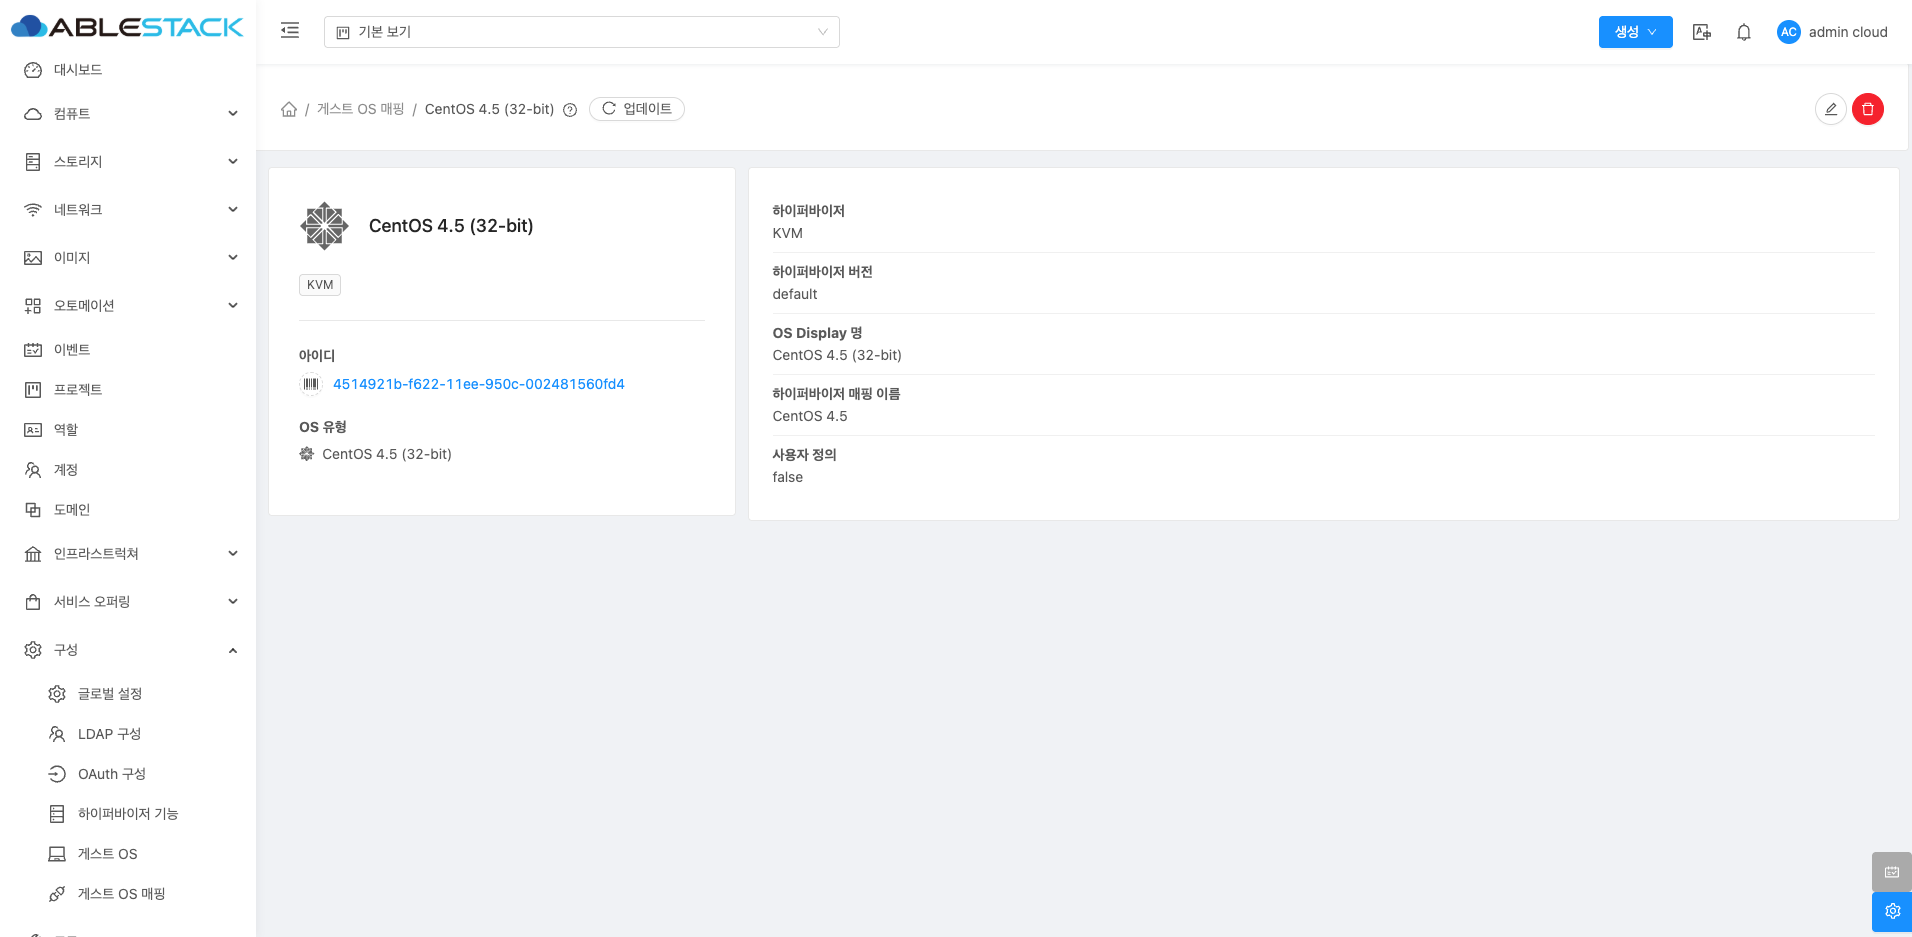Click the 업데이트 refresh button
The height and width of the screenshot is (937, 1912).
tap(637, 109)
